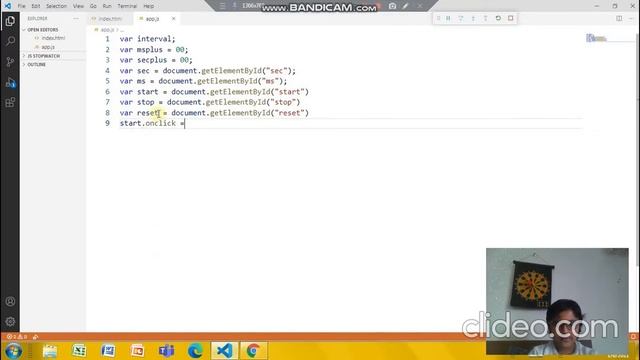Click "secplus" on line 3
The width and height of the screenshot is (640, 360).
[x=152, y=60]
